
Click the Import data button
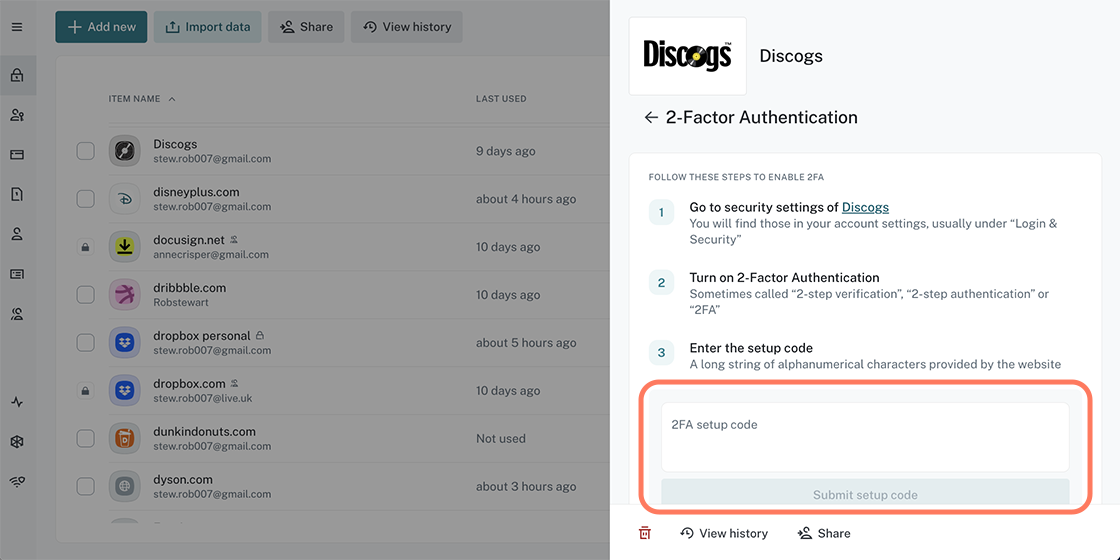(x=207, y=27)
